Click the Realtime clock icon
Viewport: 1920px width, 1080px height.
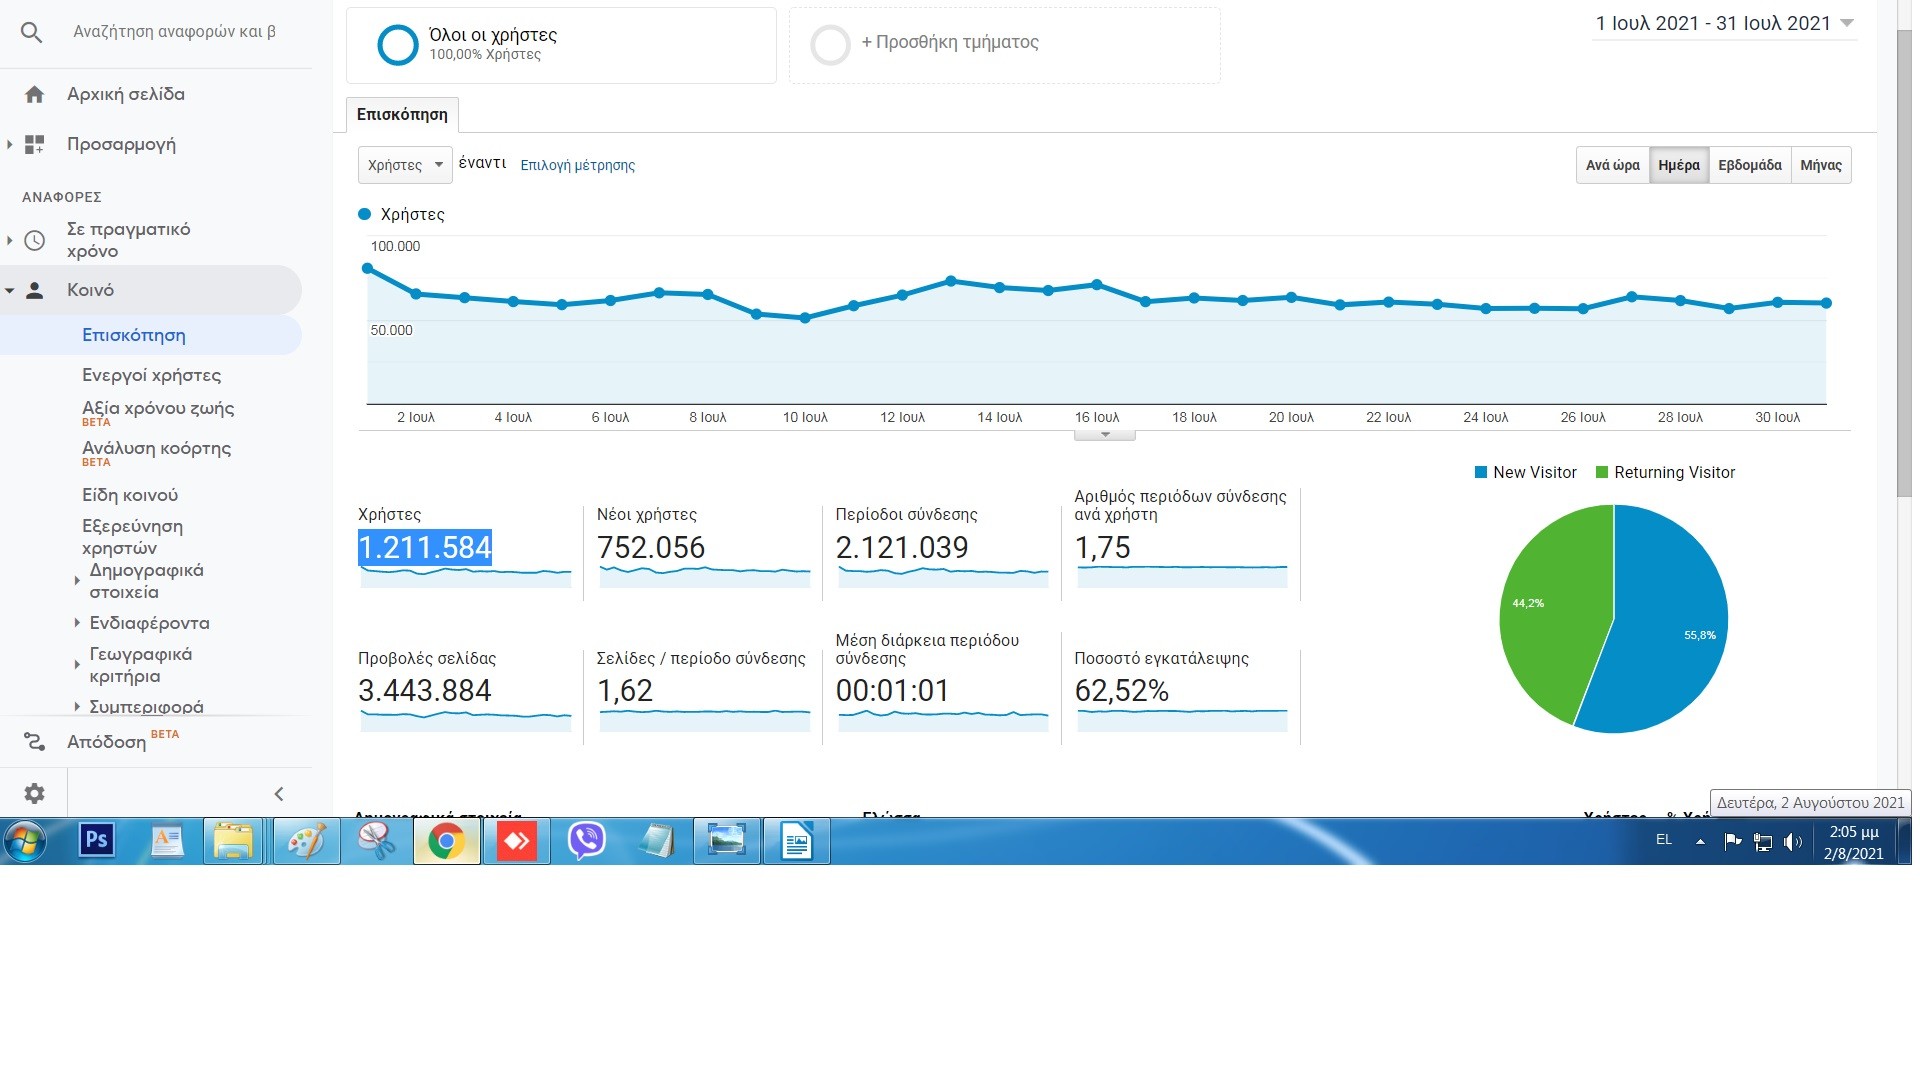(34, 240)
